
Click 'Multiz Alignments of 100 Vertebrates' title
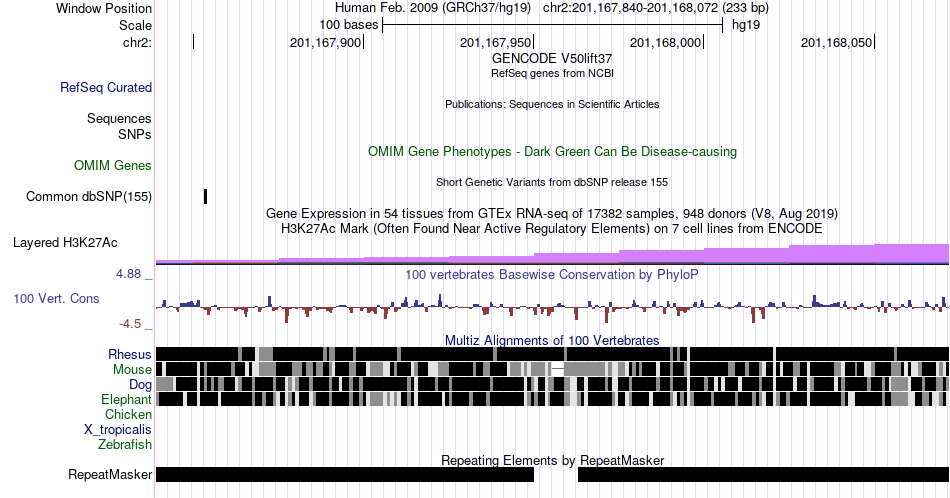[552, 340]
